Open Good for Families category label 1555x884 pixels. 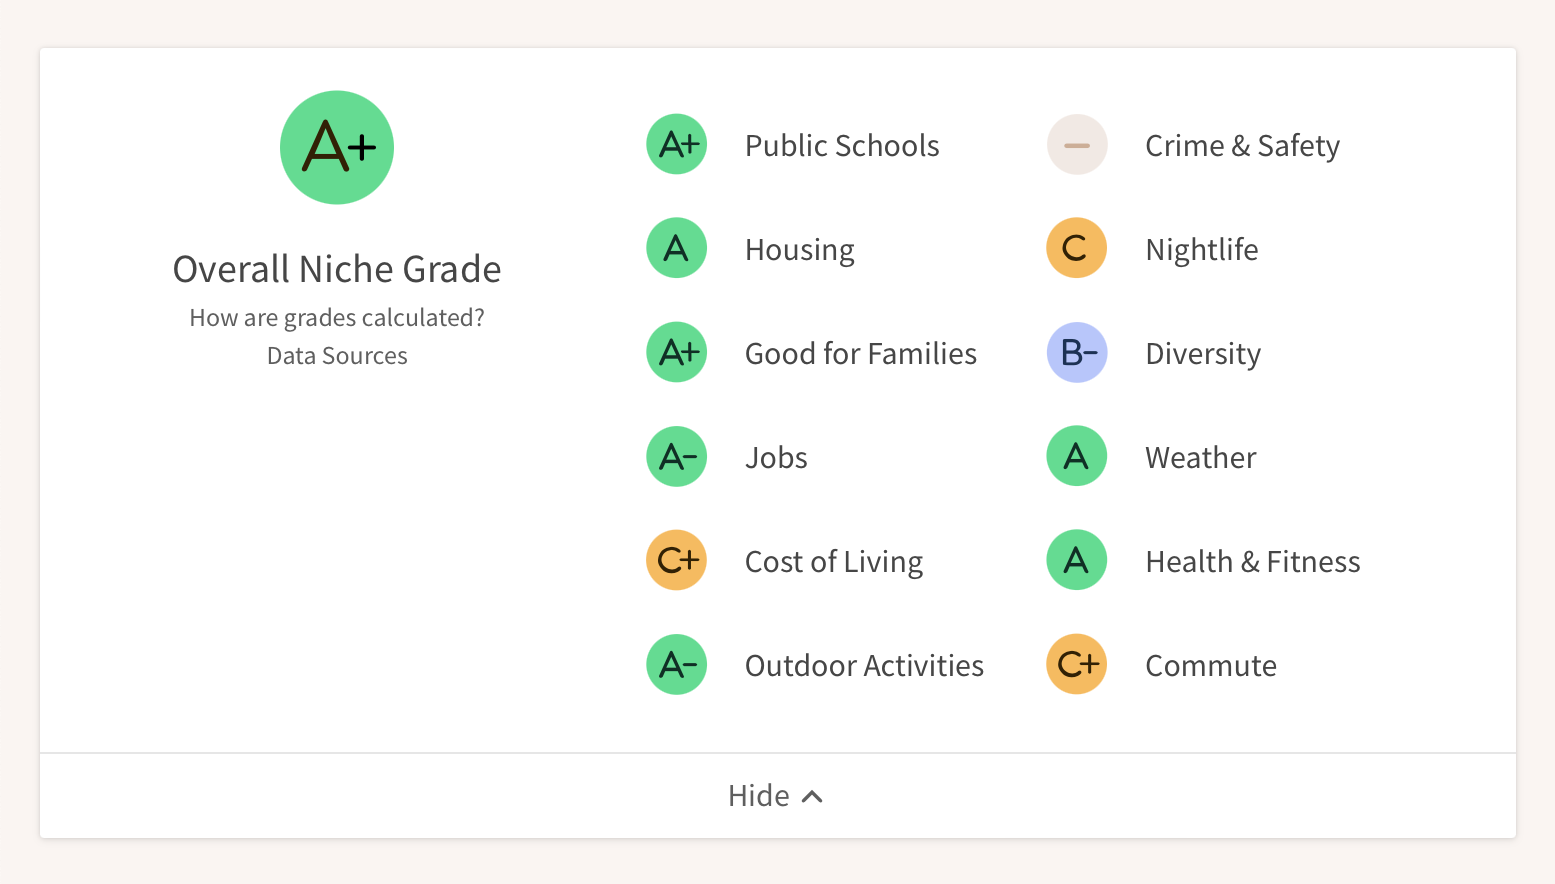(860, 354)
